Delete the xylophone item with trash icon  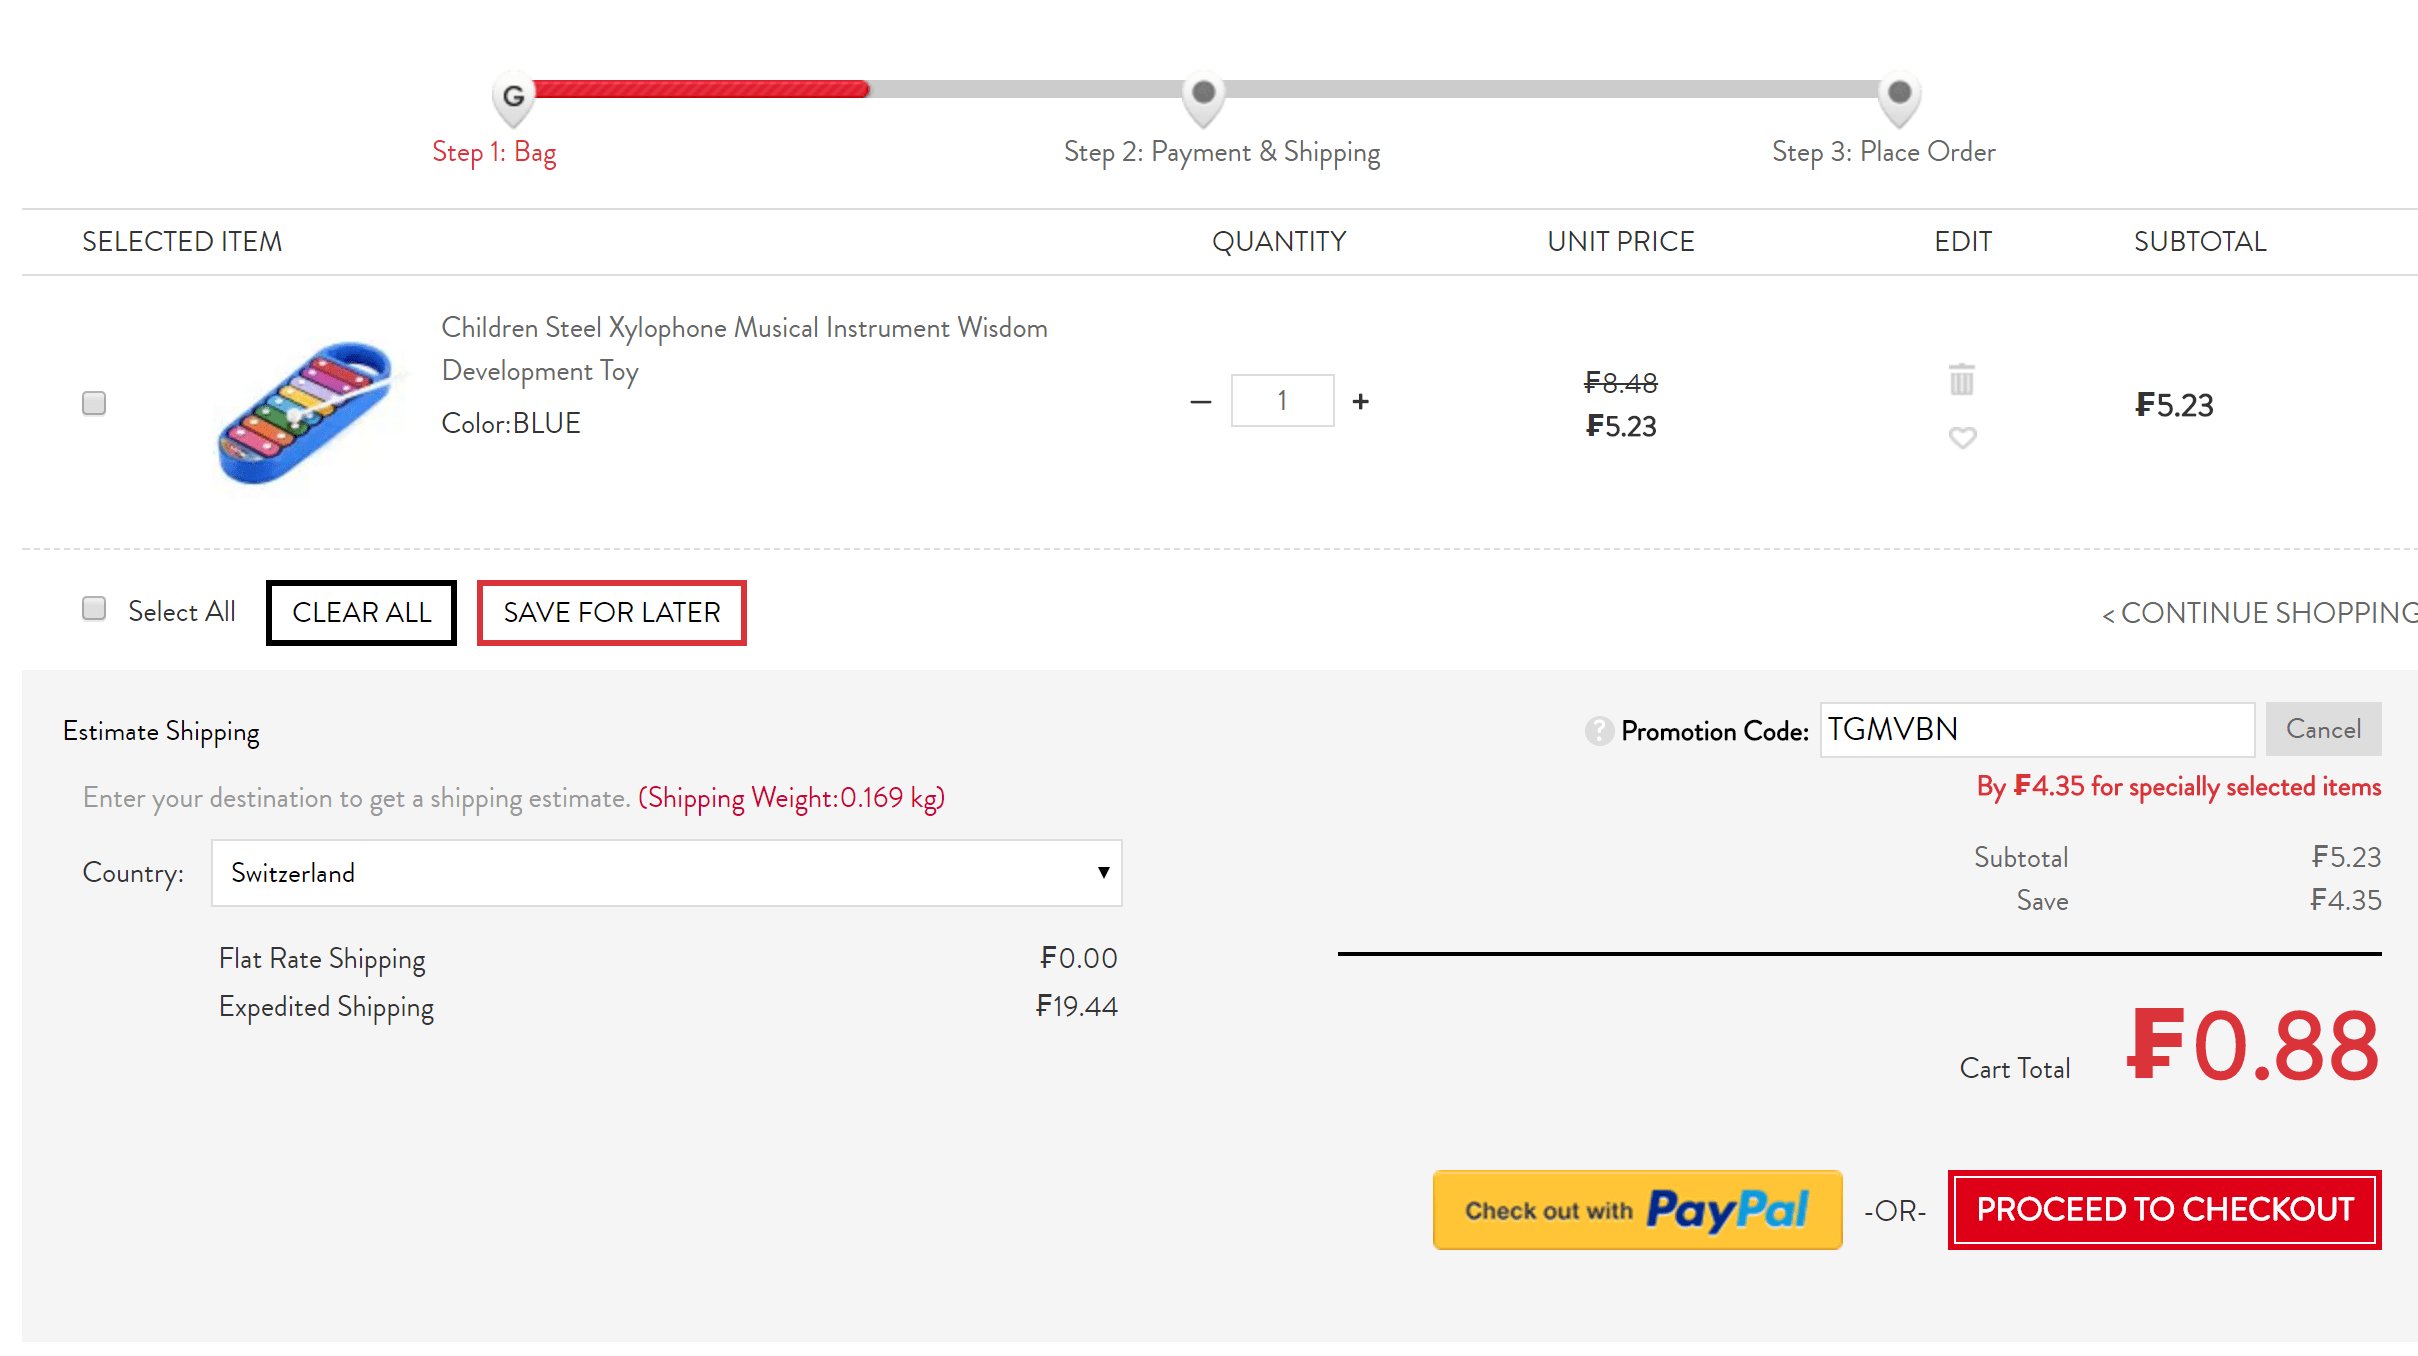point(1962,380)
